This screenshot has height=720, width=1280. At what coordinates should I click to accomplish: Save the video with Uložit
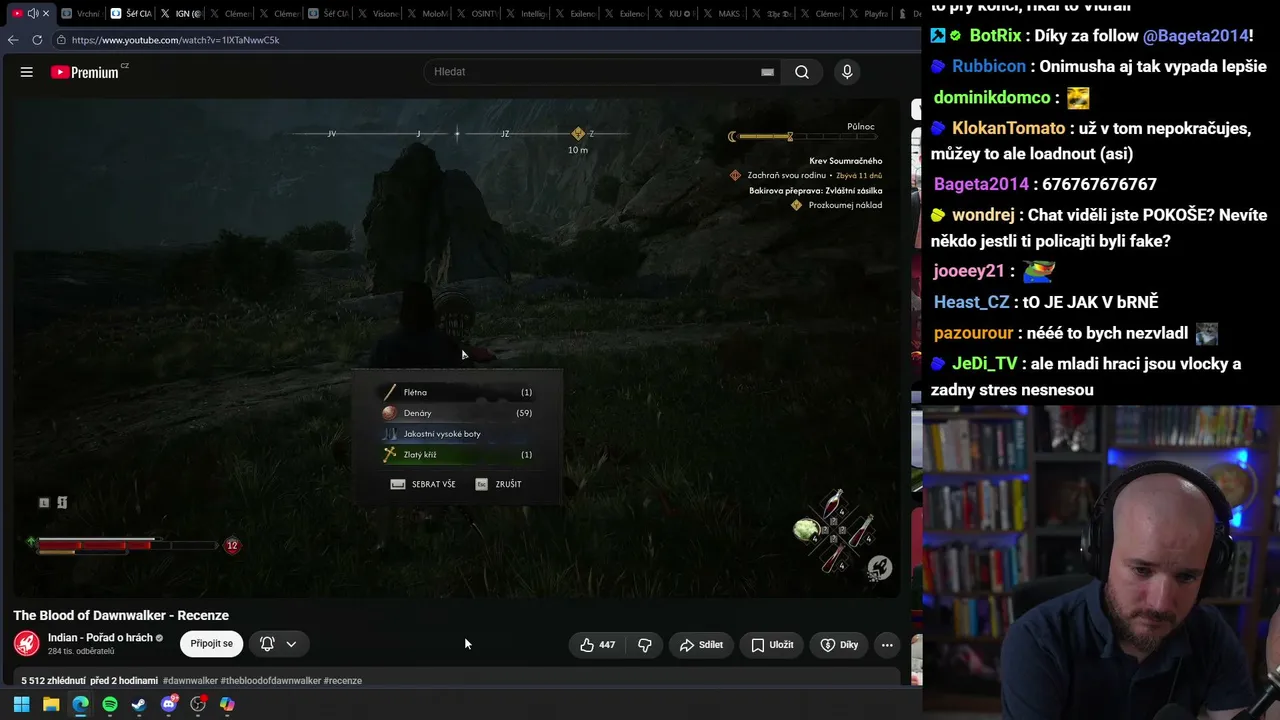coord(772,645)
